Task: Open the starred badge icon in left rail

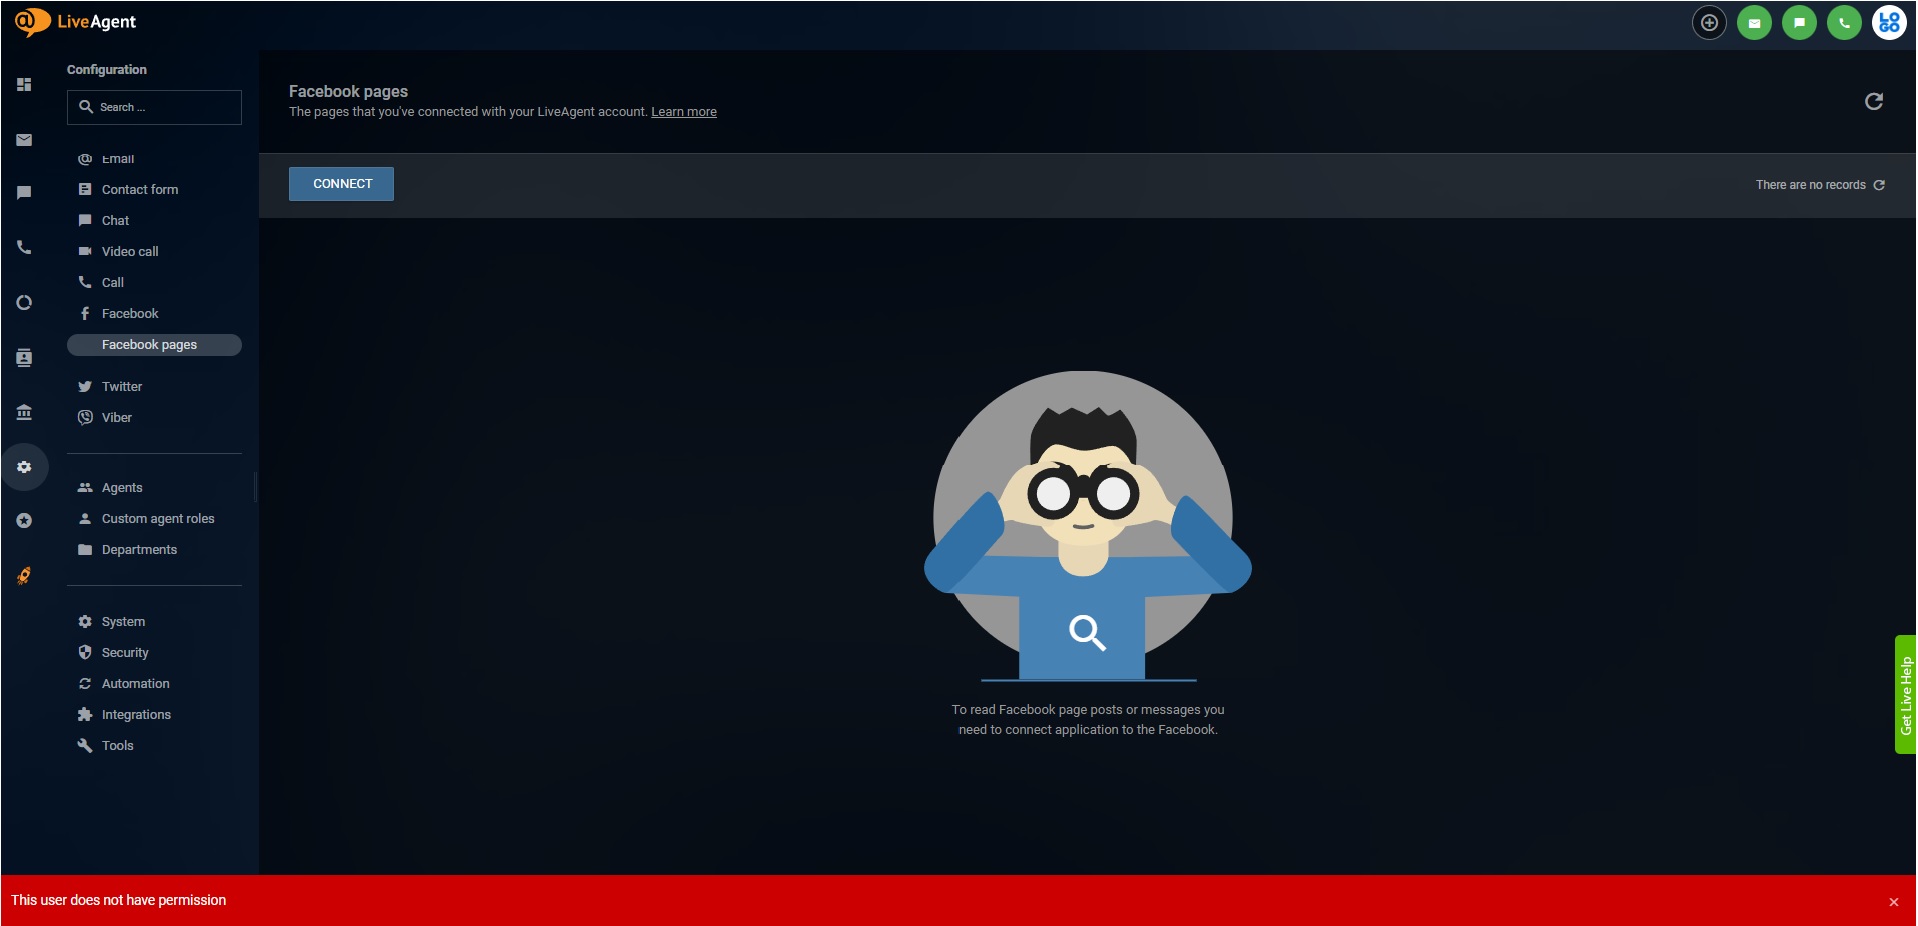Action: pos(24,521)
